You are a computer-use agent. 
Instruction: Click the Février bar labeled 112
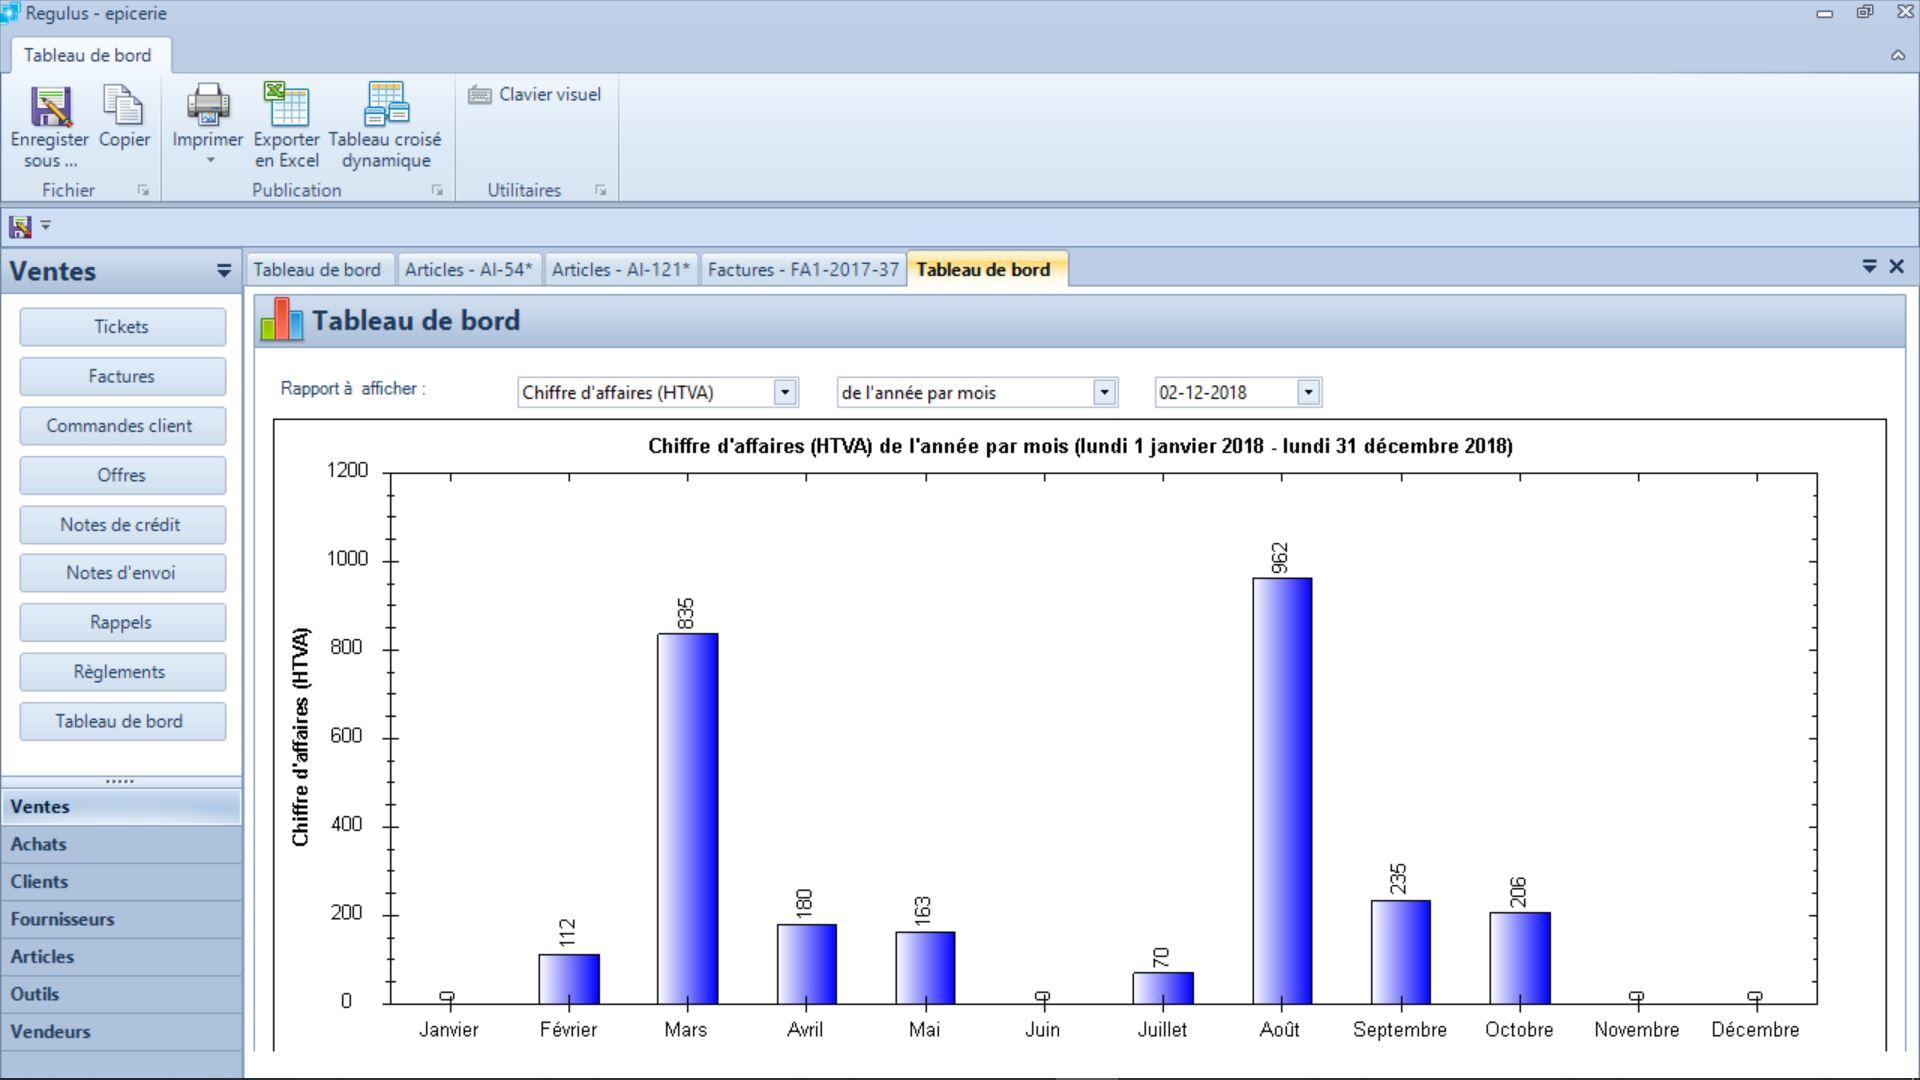point(569,979)
